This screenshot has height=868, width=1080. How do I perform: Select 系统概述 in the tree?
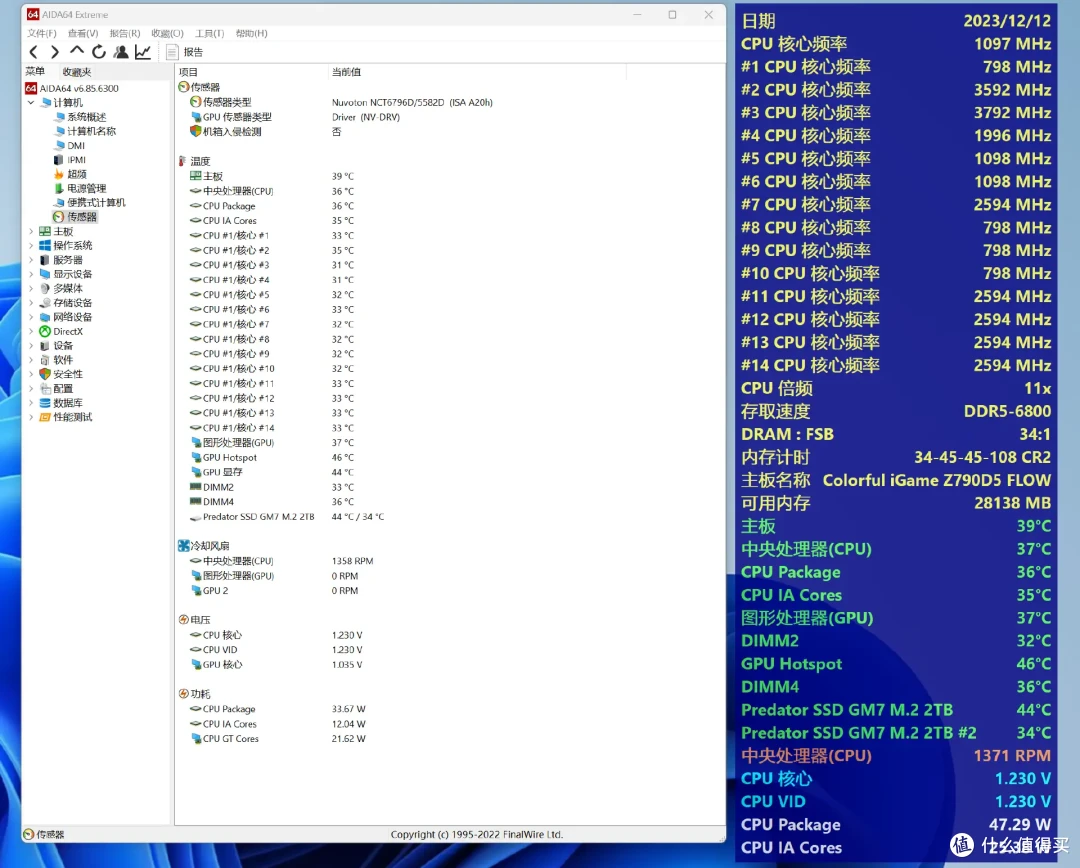click(80, 117)
